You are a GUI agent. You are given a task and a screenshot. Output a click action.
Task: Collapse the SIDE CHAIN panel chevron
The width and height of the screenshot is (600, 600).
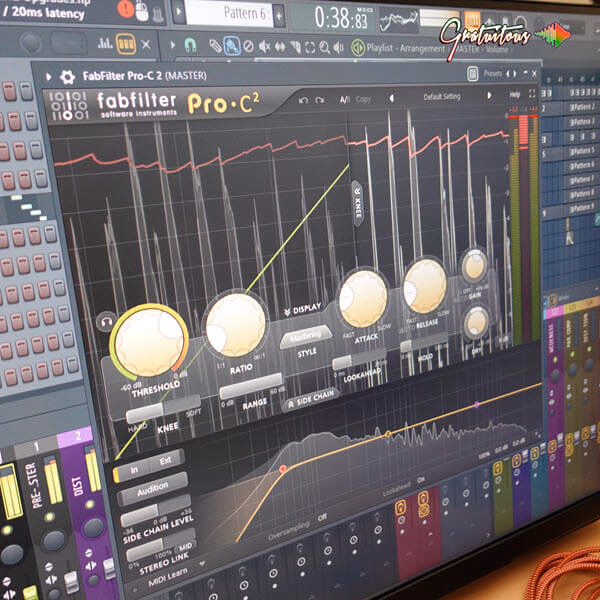pyautogui.click(x=290, y=404)
